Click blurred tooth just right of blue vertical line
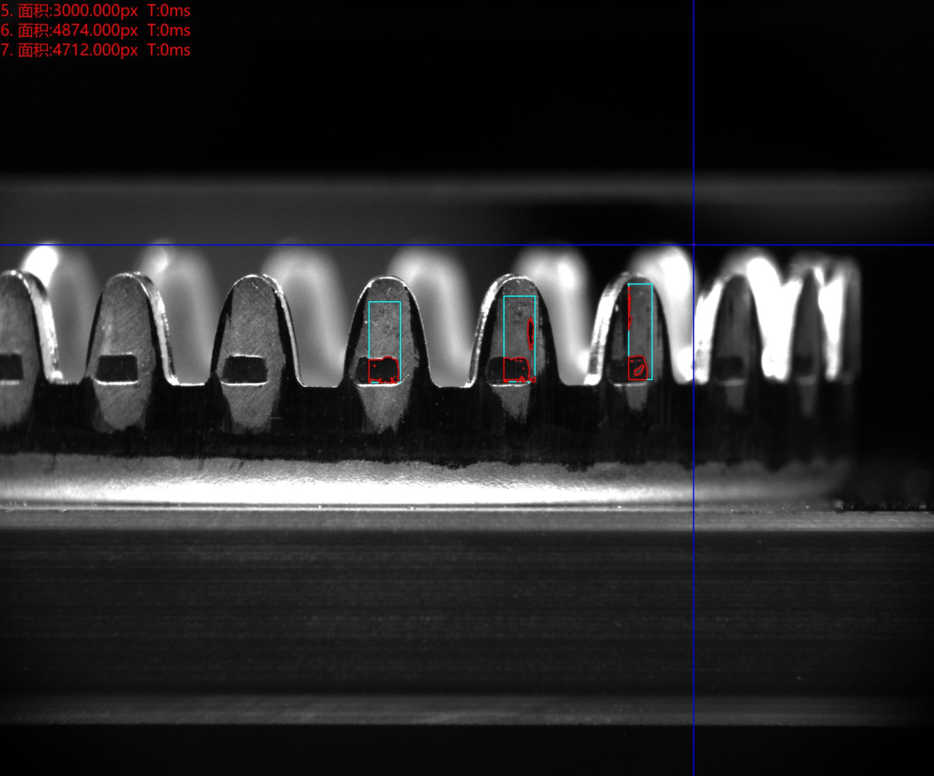 click(738, 330)
